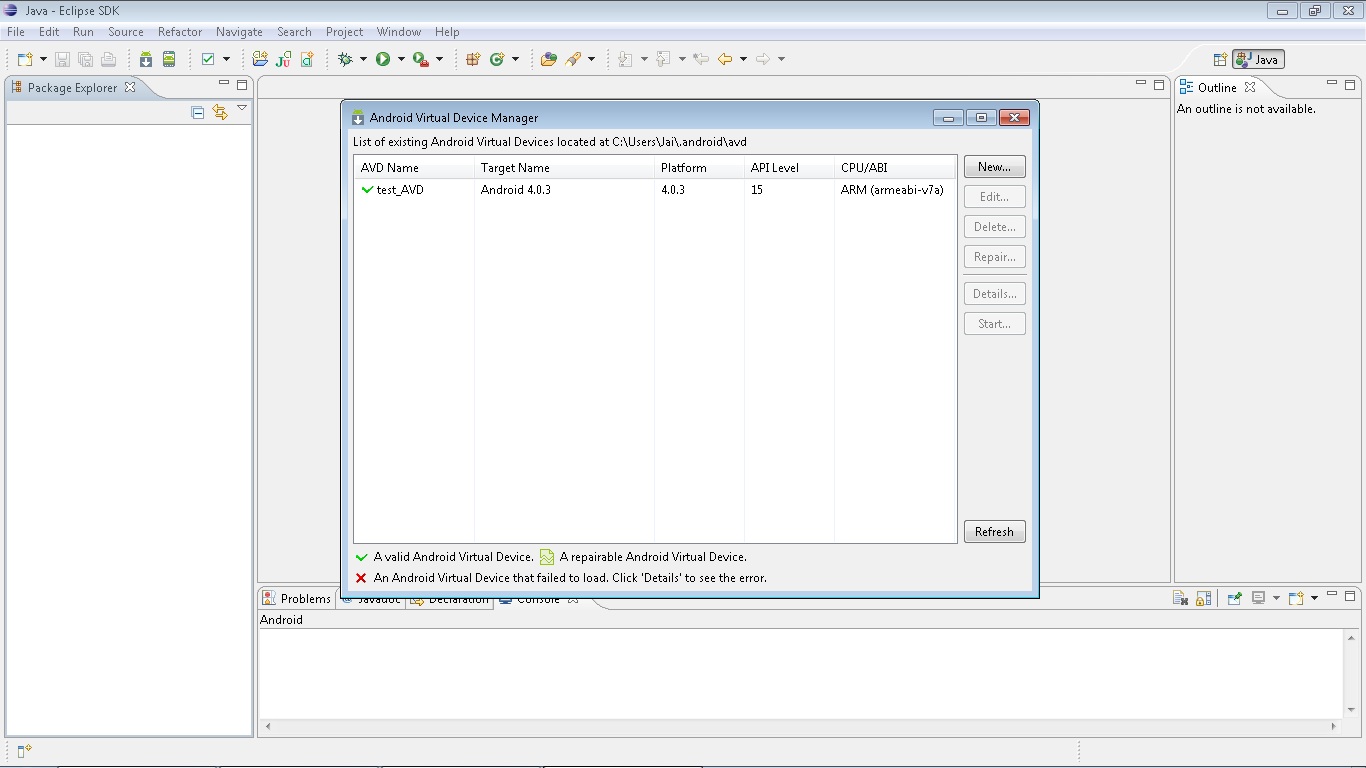Open dropdown next to Search icon

[591, 59]
